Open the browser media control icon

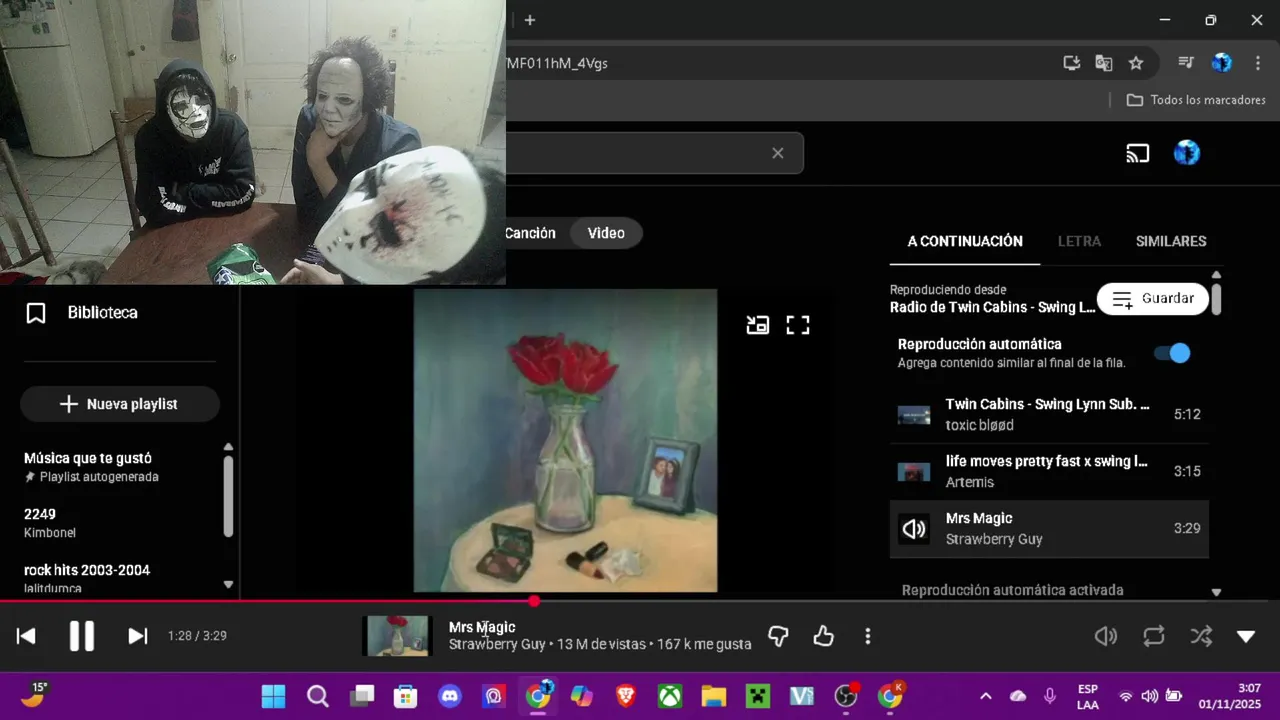pos(1186,63)
